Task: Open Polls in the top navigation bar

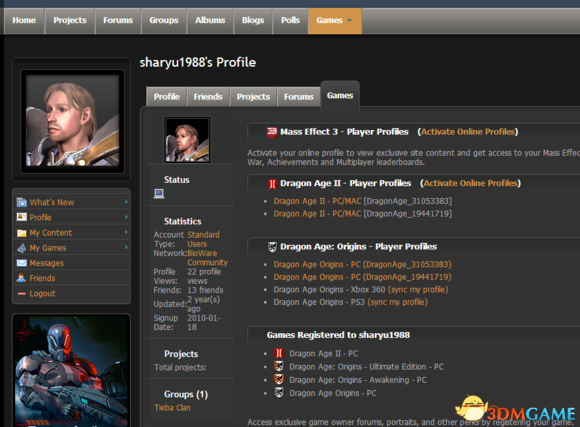Action: pos(290,21)
